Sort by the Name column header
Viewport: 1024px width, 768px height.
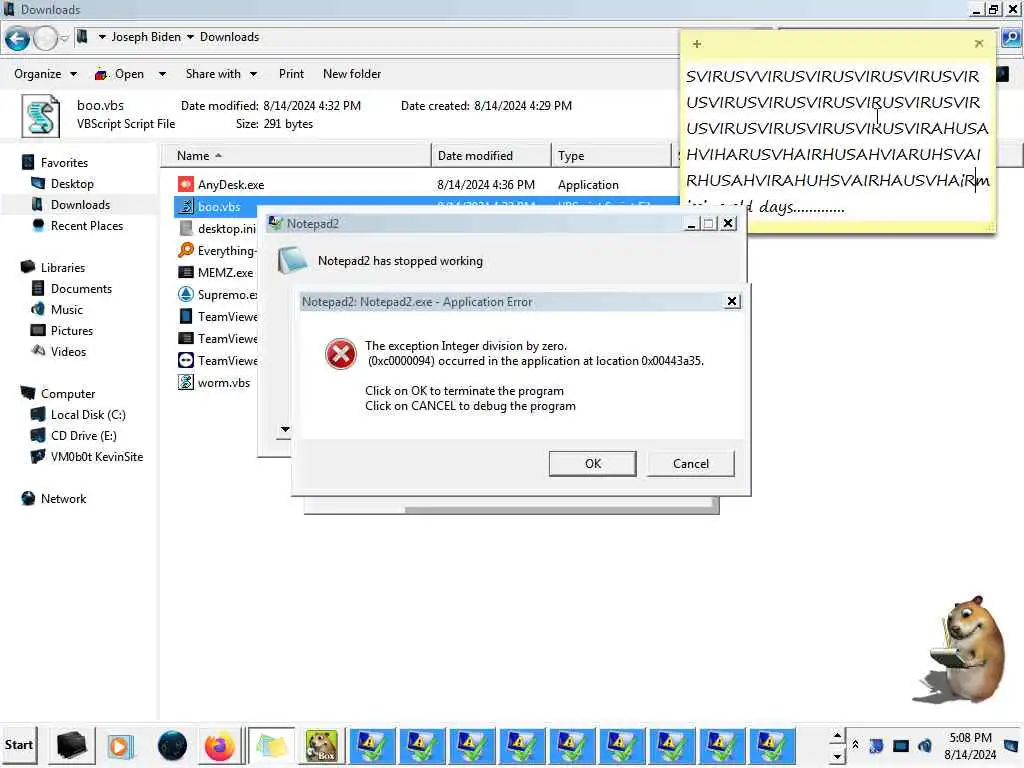tap(296, 155)
